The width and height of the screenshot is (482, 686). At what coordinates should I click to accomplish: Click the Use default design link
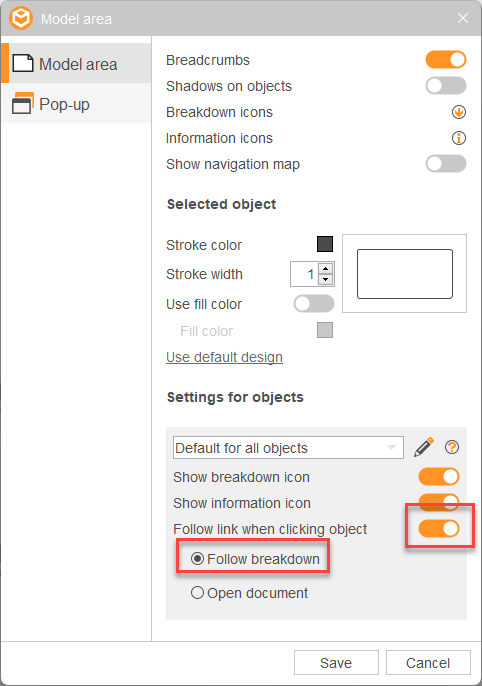[224, 357]
